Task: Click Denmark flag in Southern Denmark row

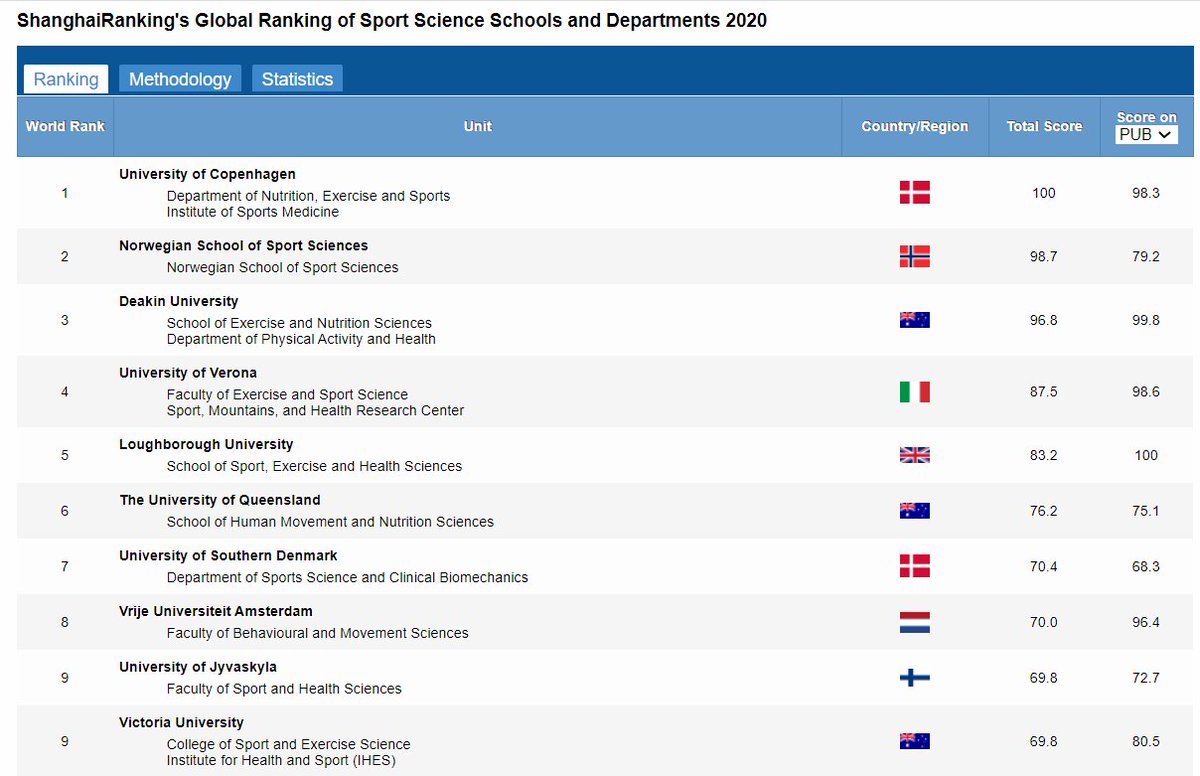Action: (x=914, y=566)
